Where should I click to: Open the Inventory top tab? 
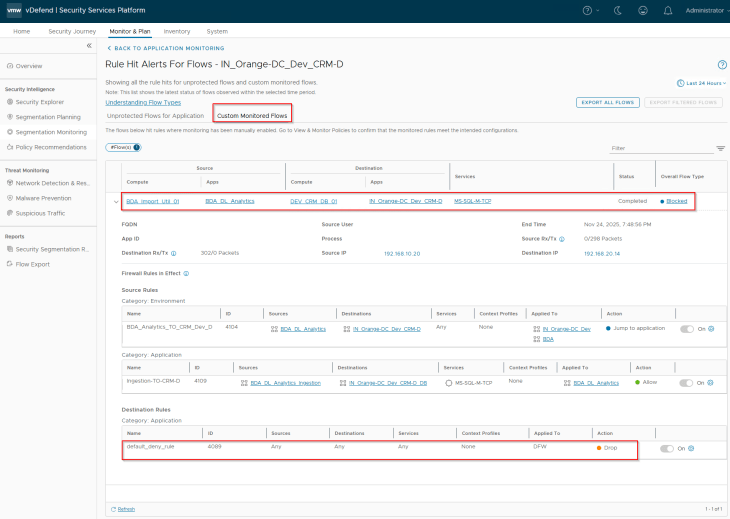(176, 32)
